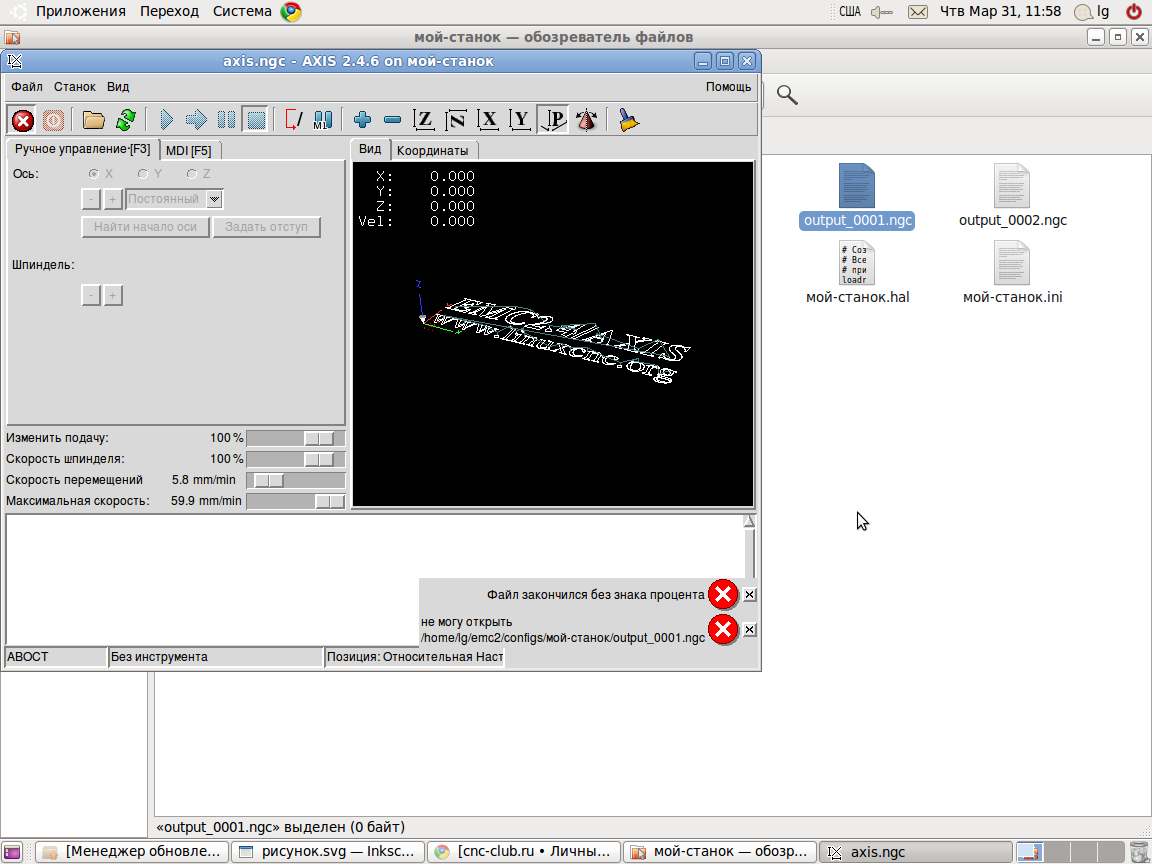Click show desktop icon in bottom panel
Viewport: 1152px width, 864px height.
coord(12,852)
